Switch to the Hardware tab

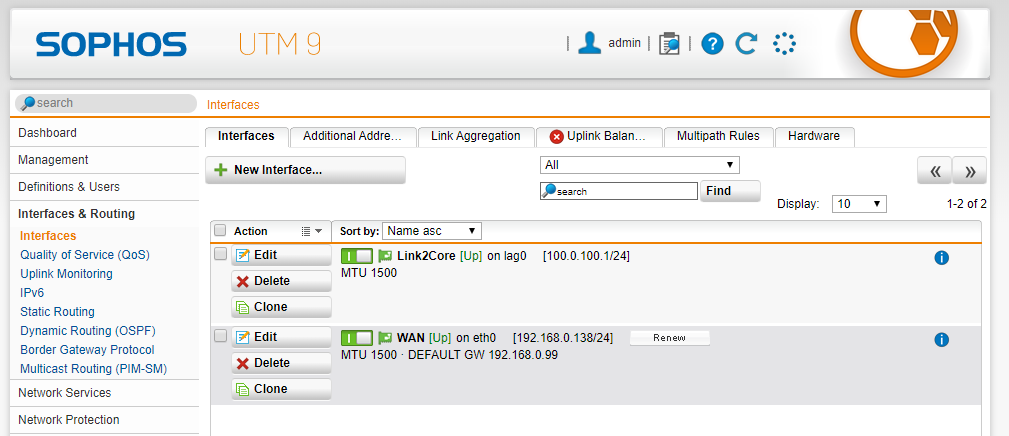click(x=814, y=136)
